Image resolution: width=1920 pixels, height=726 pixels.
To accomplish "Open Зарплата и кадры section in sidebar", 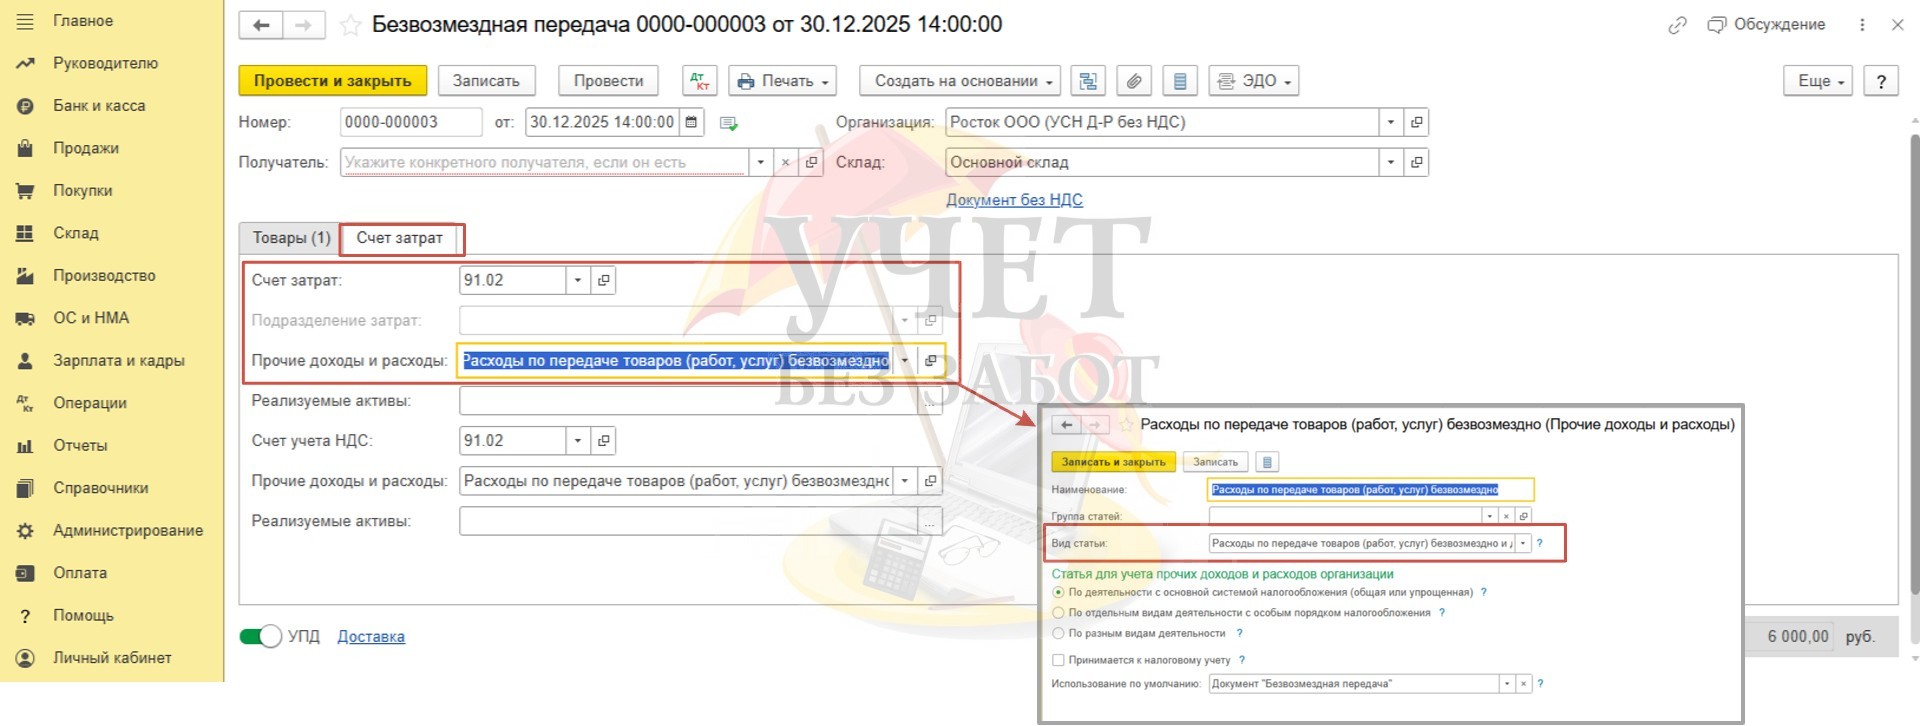I will tap(118, 360).
